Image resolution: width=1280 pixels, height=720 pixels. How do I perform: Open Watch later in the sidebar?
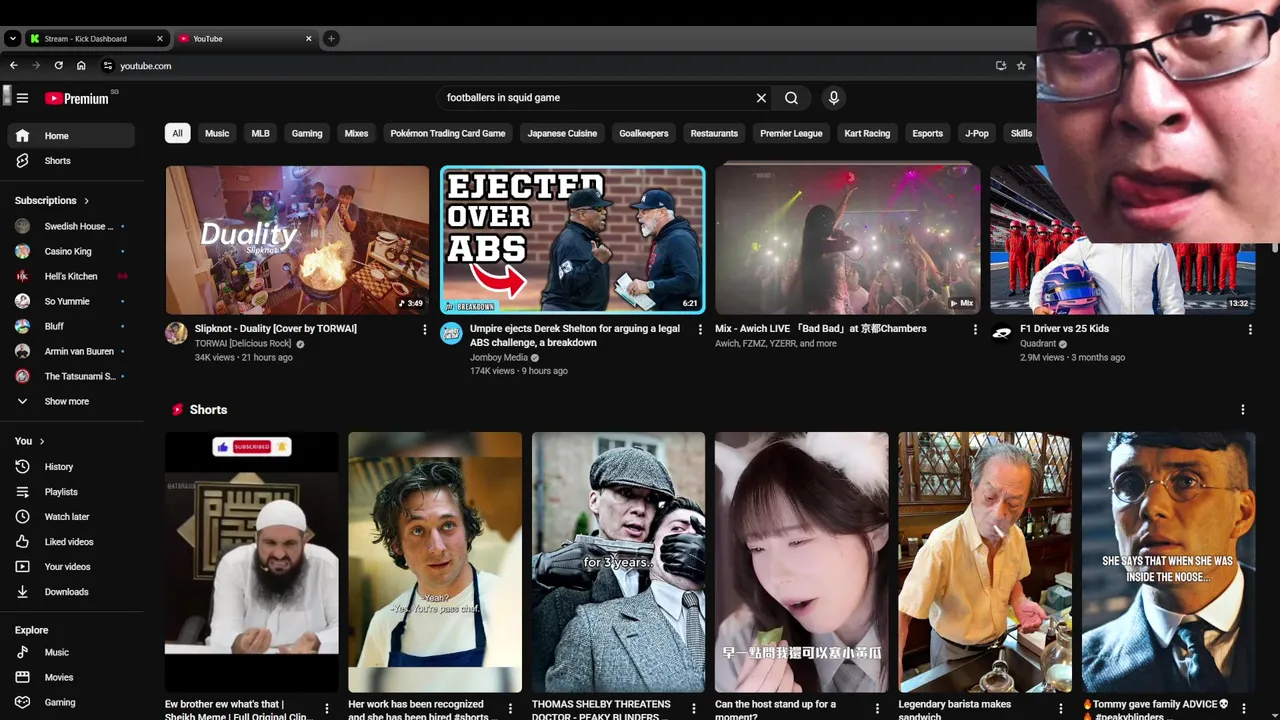click(70, 517)
